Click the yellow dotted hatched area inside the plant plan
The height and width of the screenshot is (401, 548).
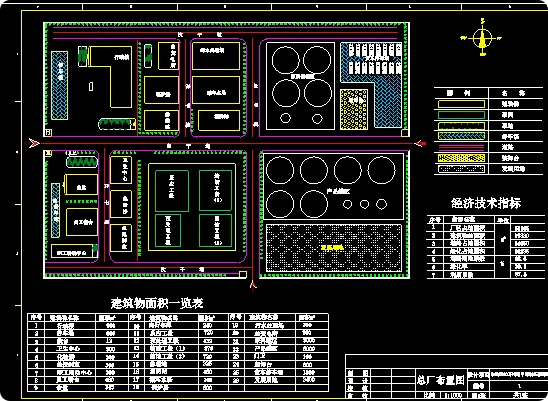354,109
